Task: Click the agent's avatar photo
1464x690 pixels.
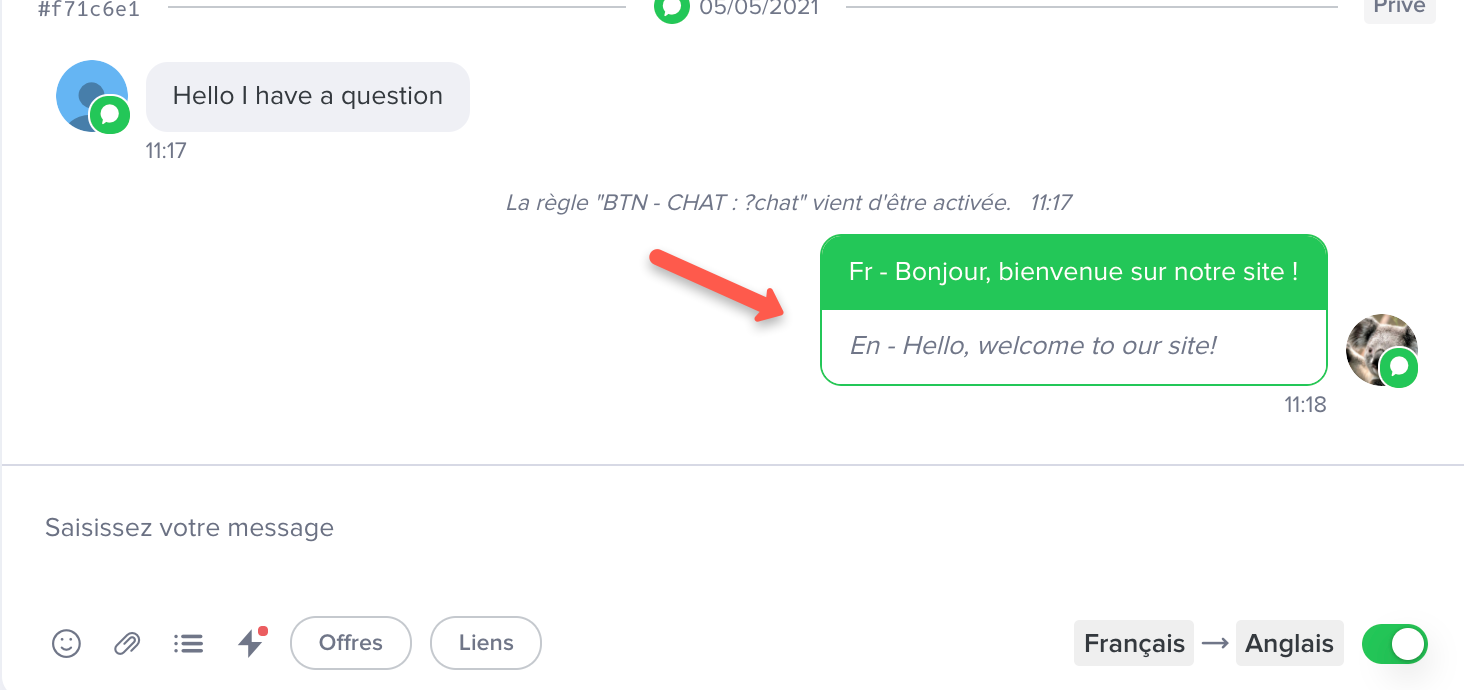Action: click(1378, 345)
